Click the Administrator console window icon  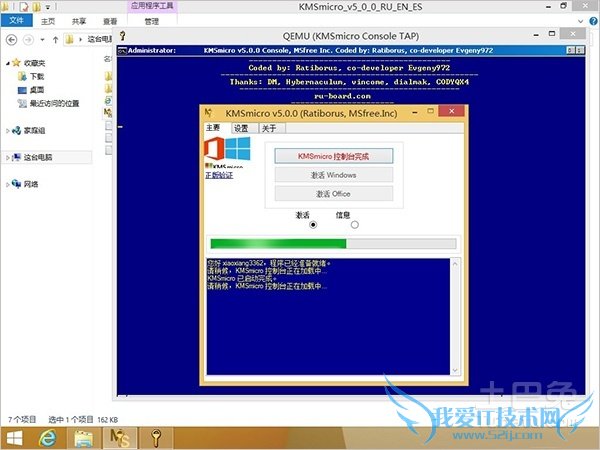pyautogui.click(x=122, y=50)
